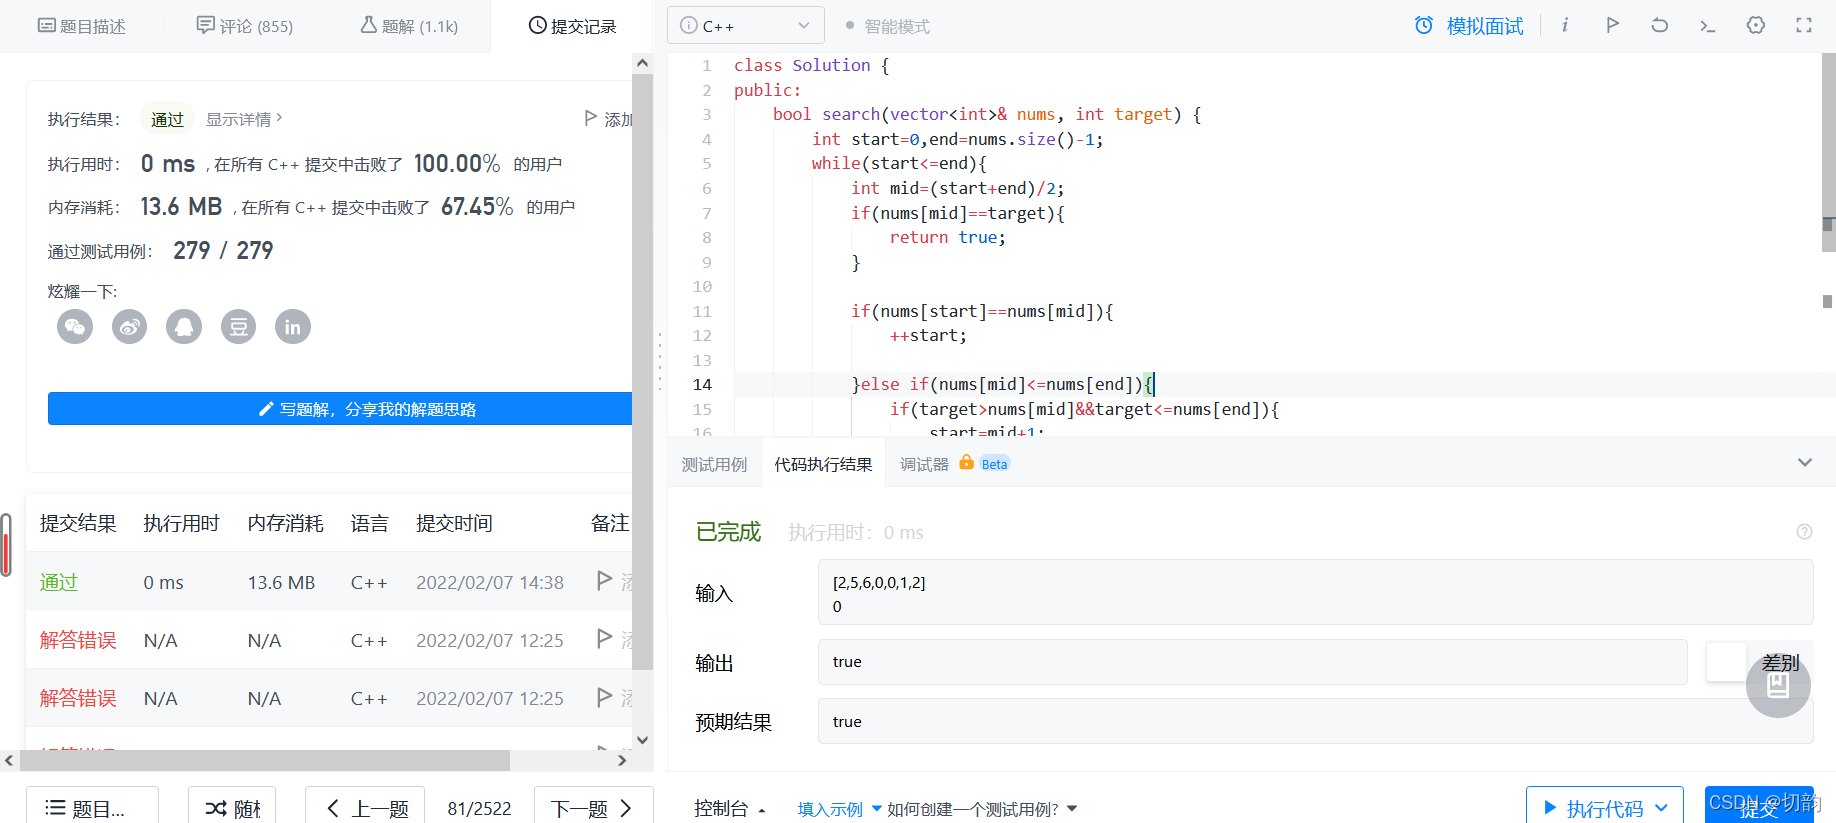Expand 显示详情 details link
Viewport: 1836px width, 823px height.
(x=244, y=119)
